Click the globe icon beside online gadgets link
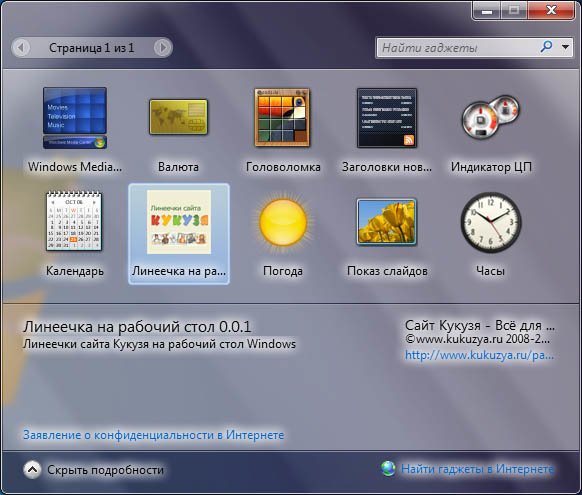This screenshot has width=582, height=495. 388,468
